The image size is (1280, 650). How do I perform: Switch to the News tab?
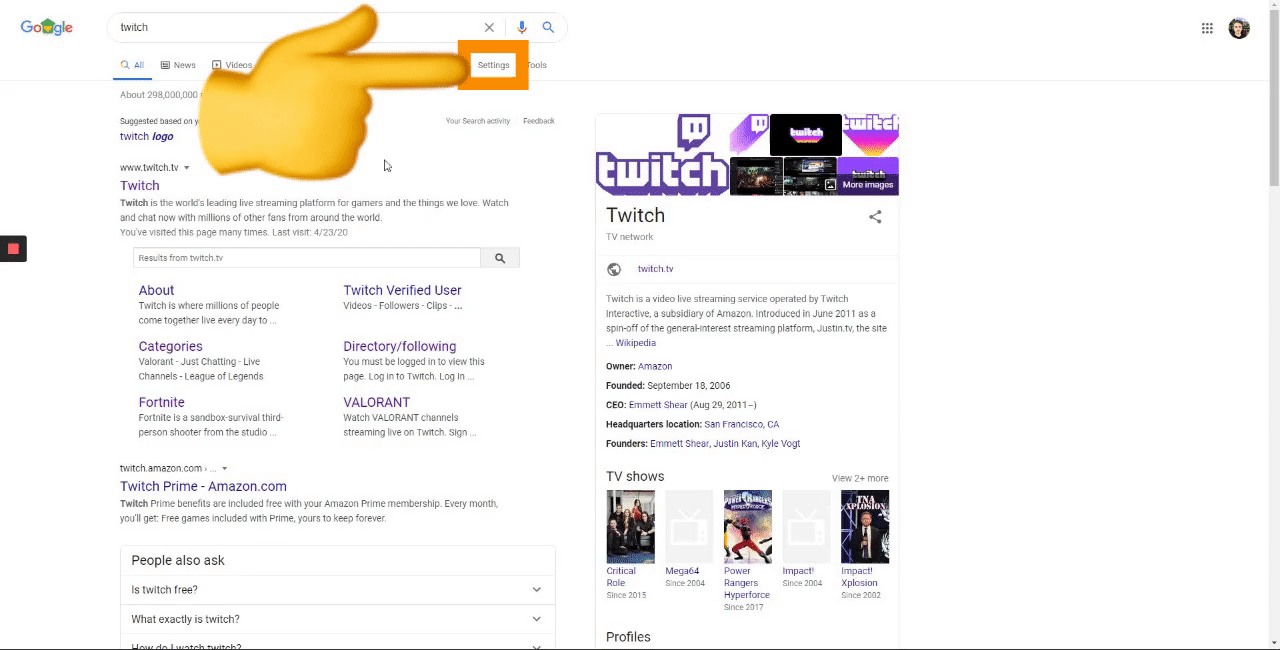pyautogui.click(x=178, y=65)
